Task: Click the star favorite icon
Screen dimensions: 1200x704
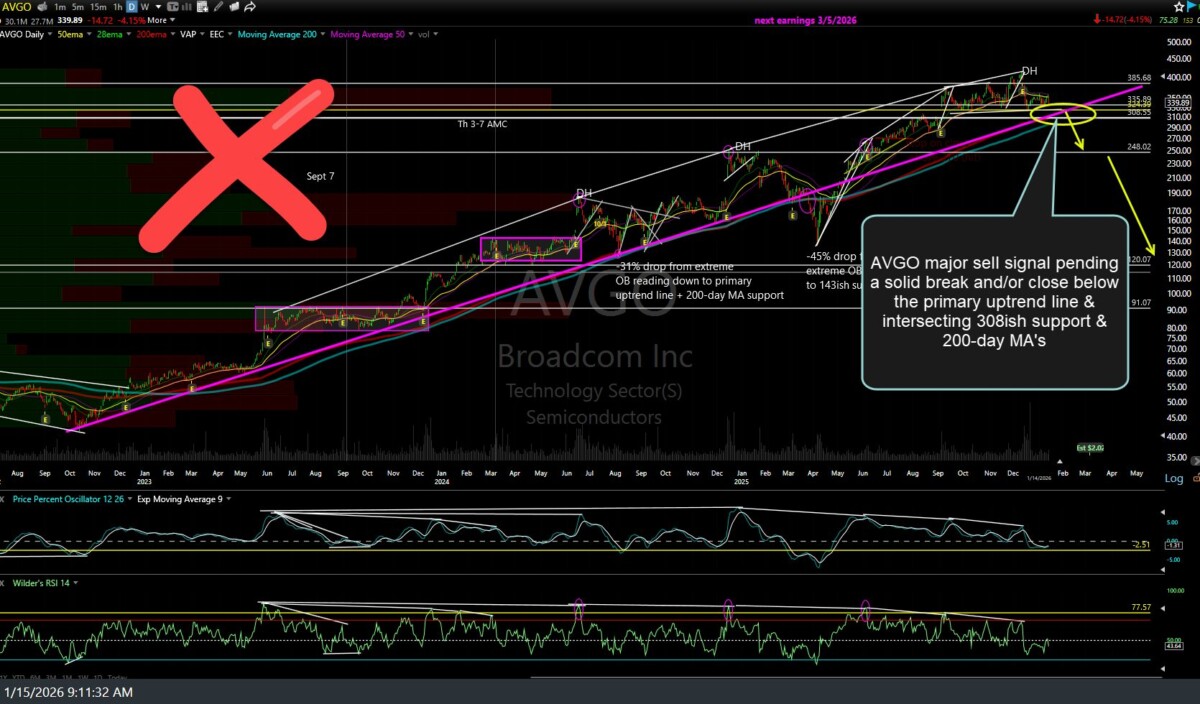Action: click(1178, 6)
